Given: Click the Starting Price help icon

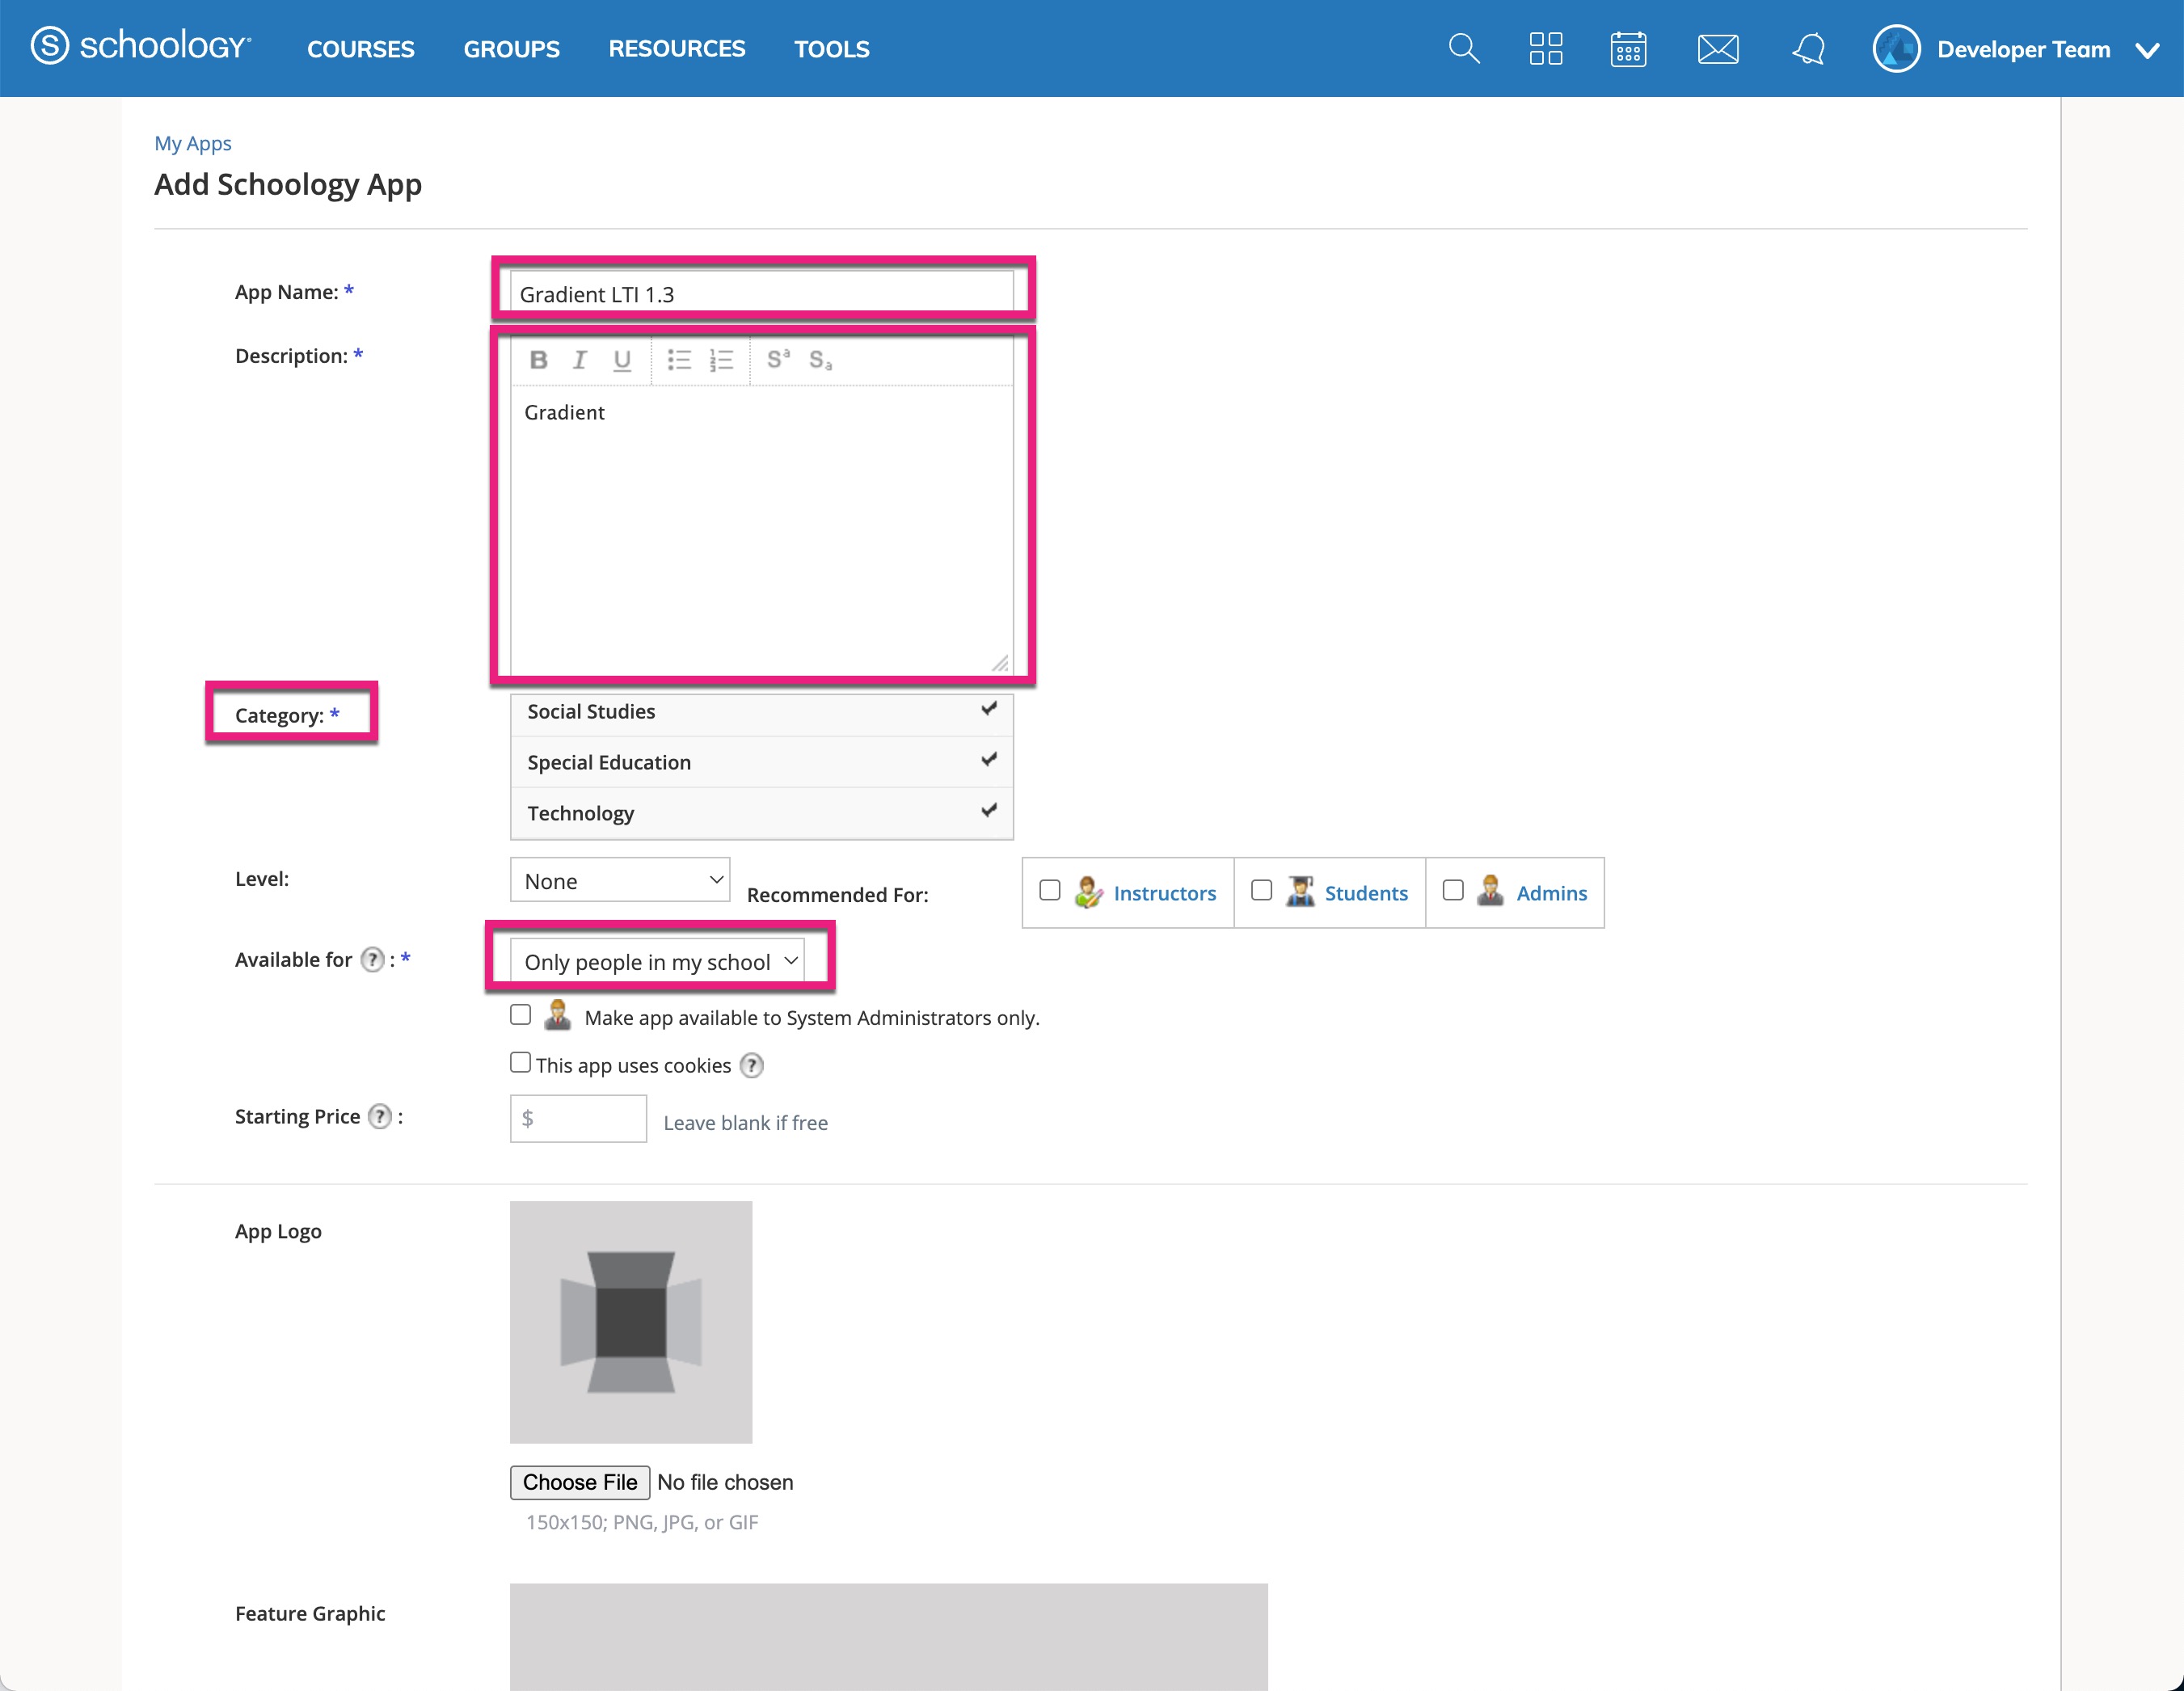Looking at the screenshot, I should pyautogui.click(x=380, y=1116).
